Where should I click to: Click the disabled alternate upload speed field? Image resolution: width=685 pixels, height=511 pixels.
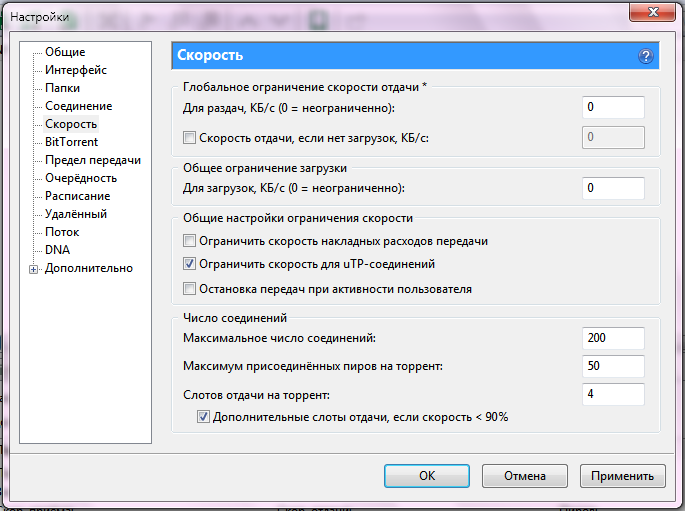point(613,137)
